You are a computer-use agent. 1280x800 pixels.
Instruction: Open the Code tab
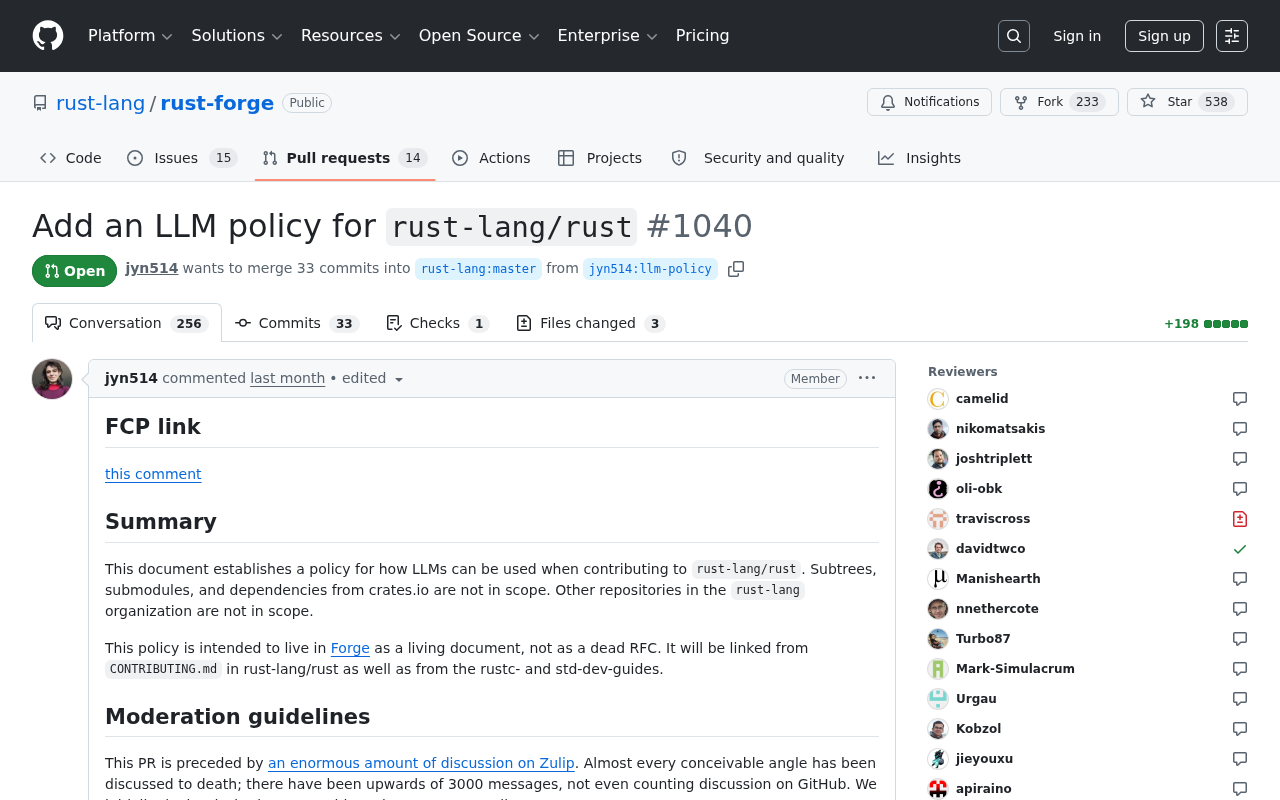click(x=71, y=158)
